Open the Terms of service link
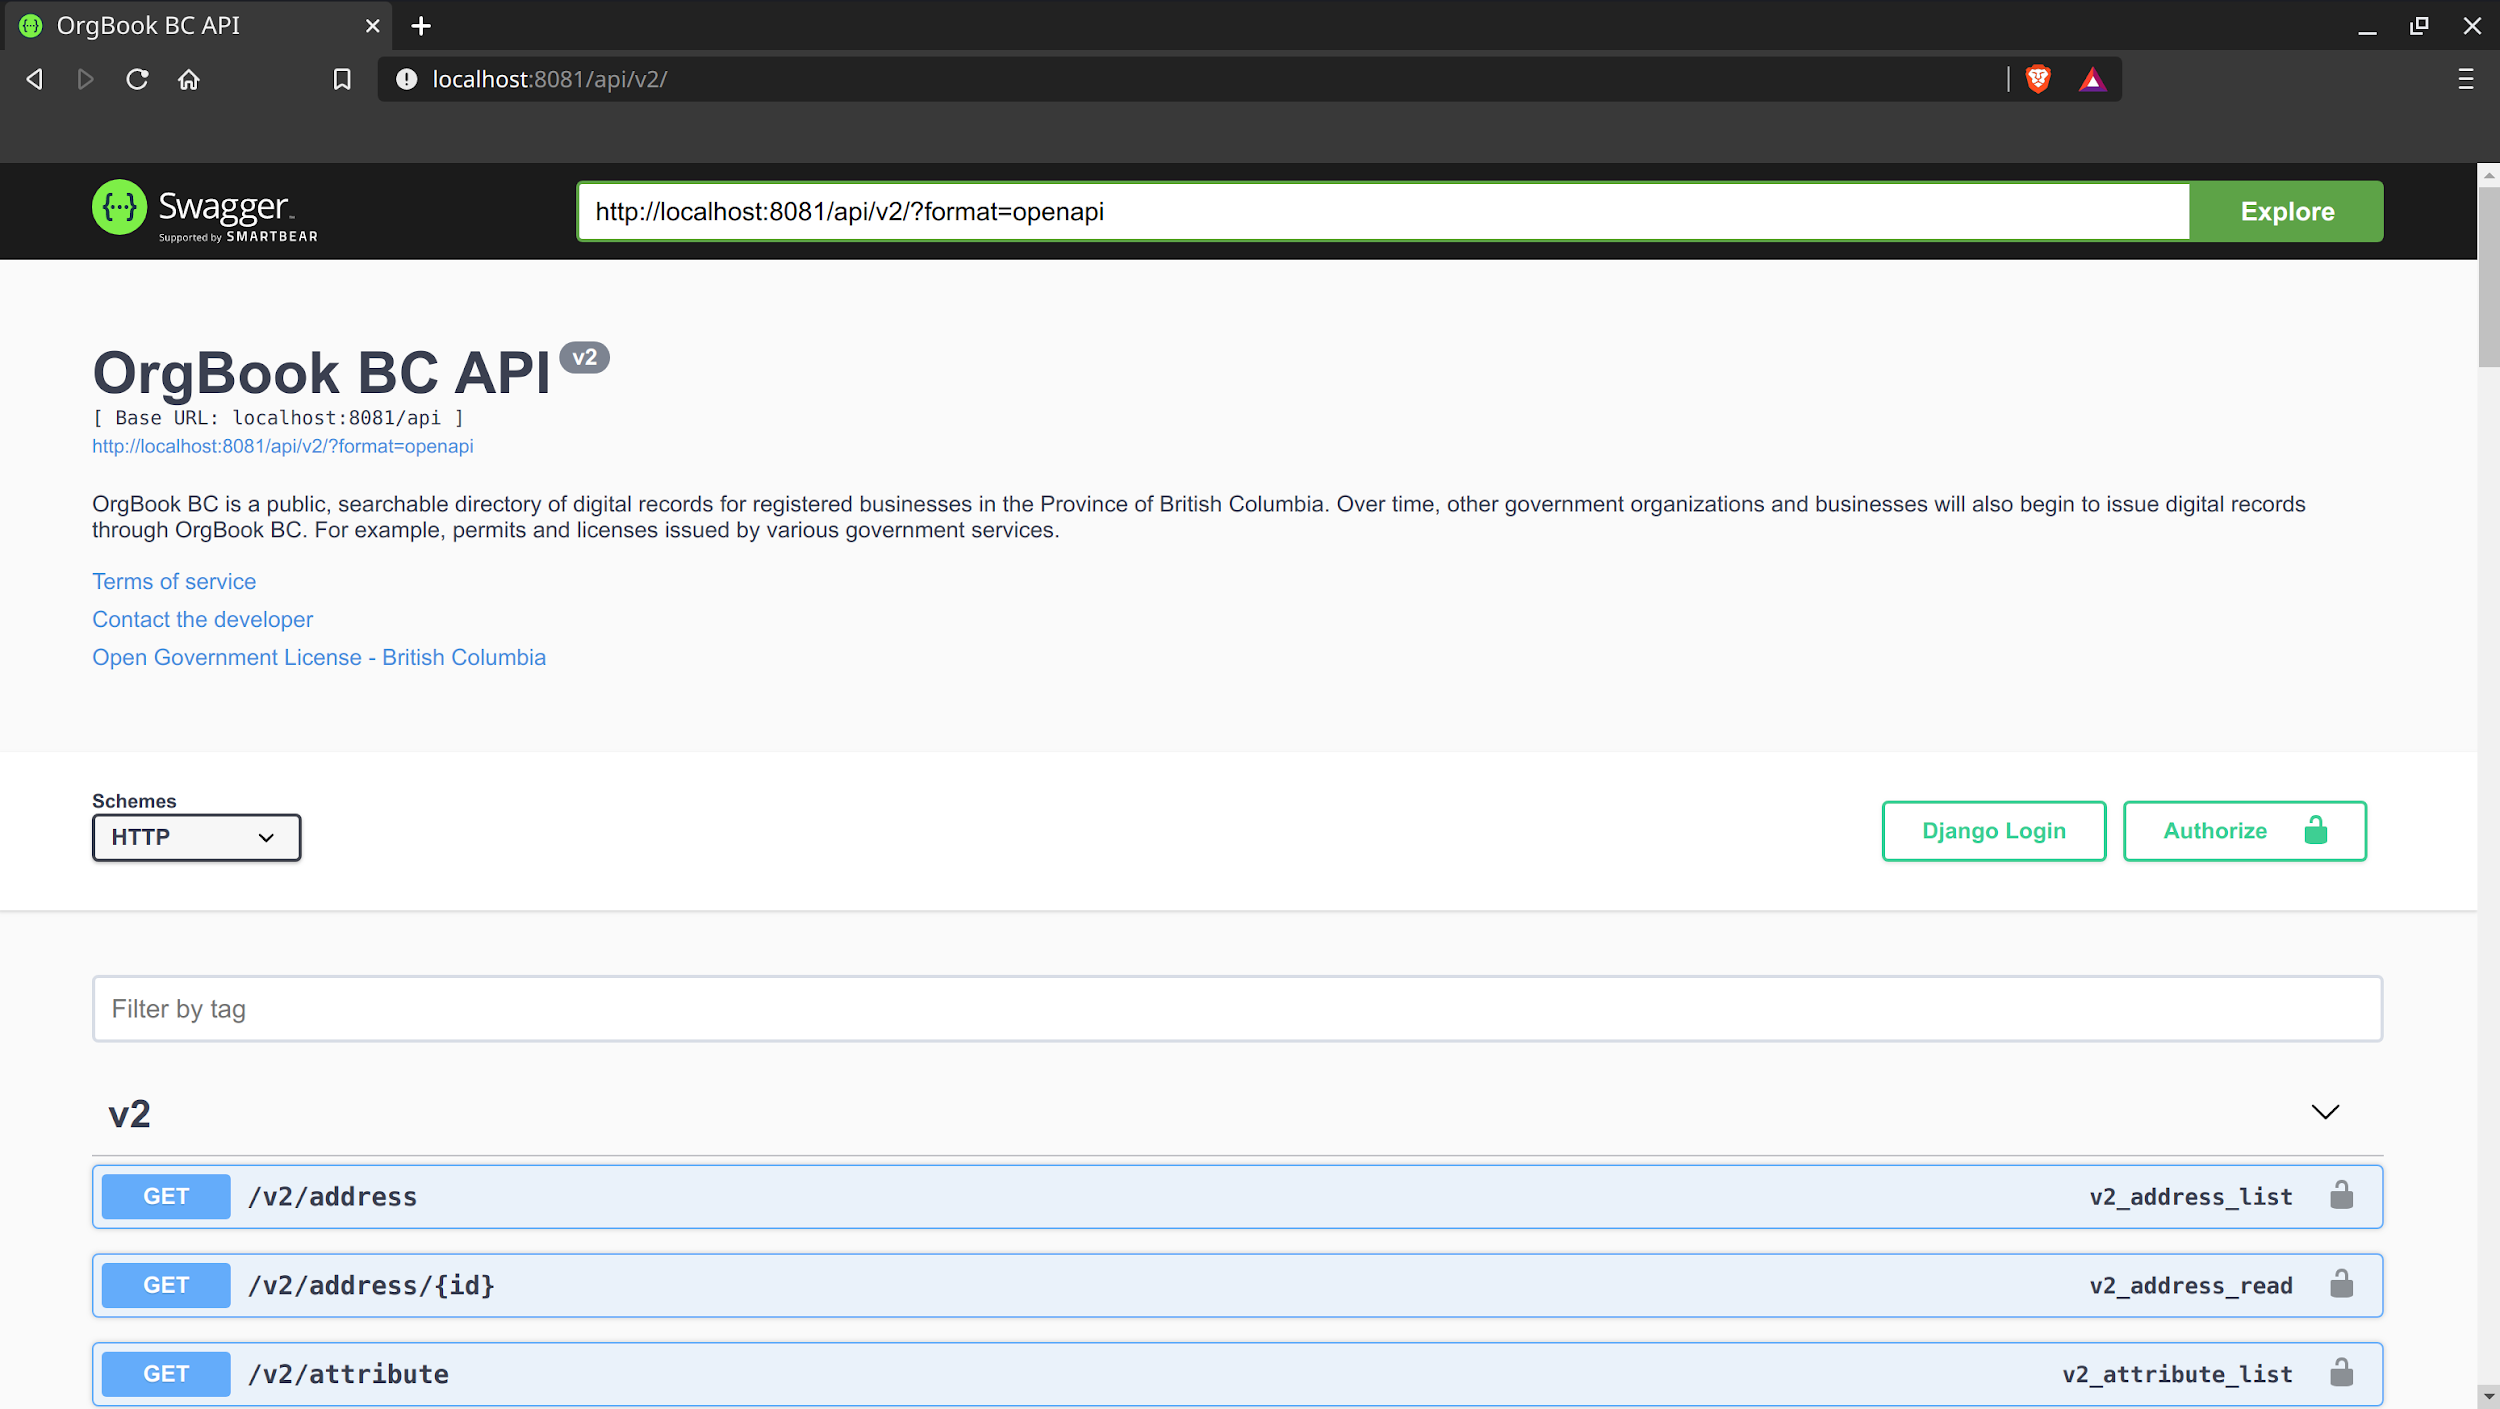 click(174, 581)
